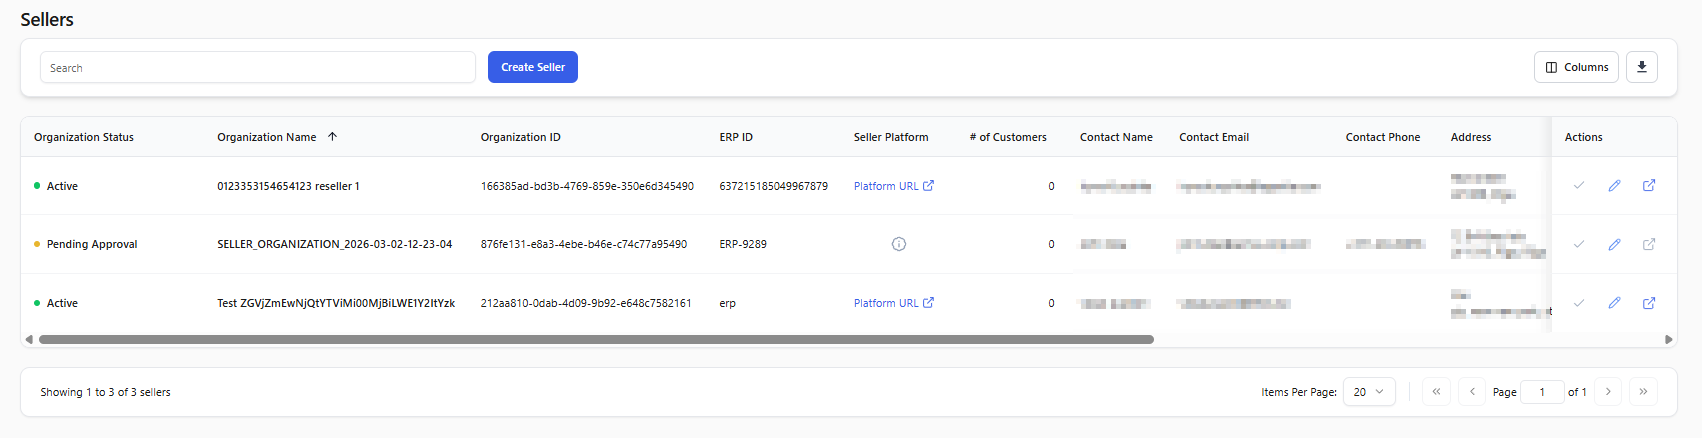Click the download export icon button
1702x438 pixels.
click(1641, 67)
